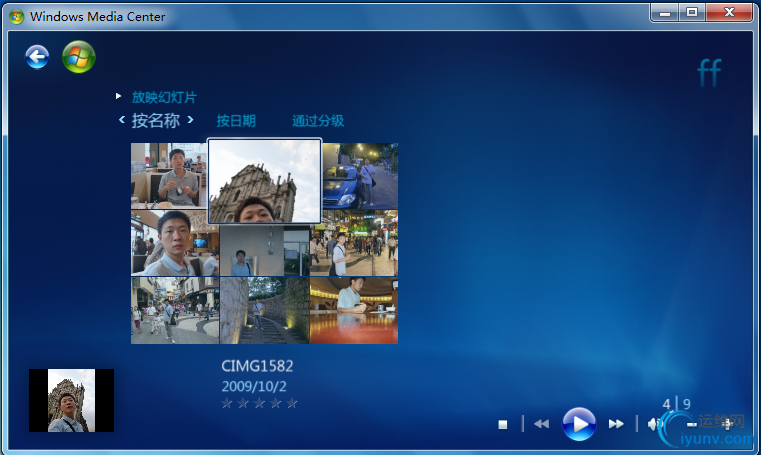
Task: Mute audio with the speaker icon
Action: 654,424
